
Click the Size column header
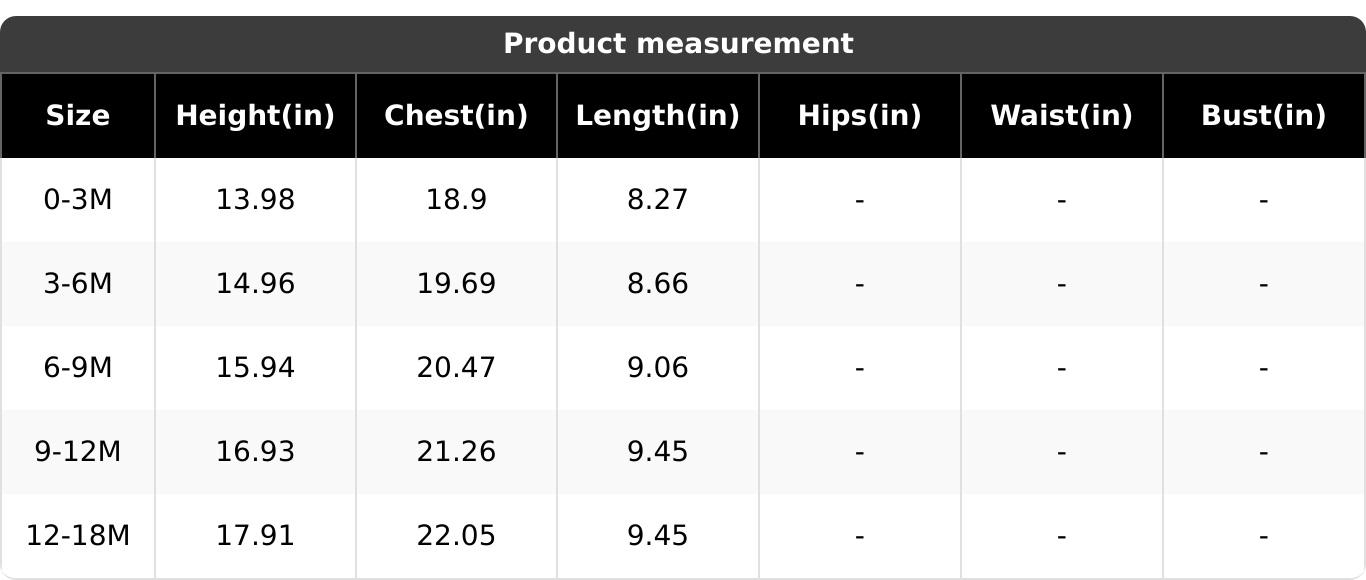coord(78,116)
